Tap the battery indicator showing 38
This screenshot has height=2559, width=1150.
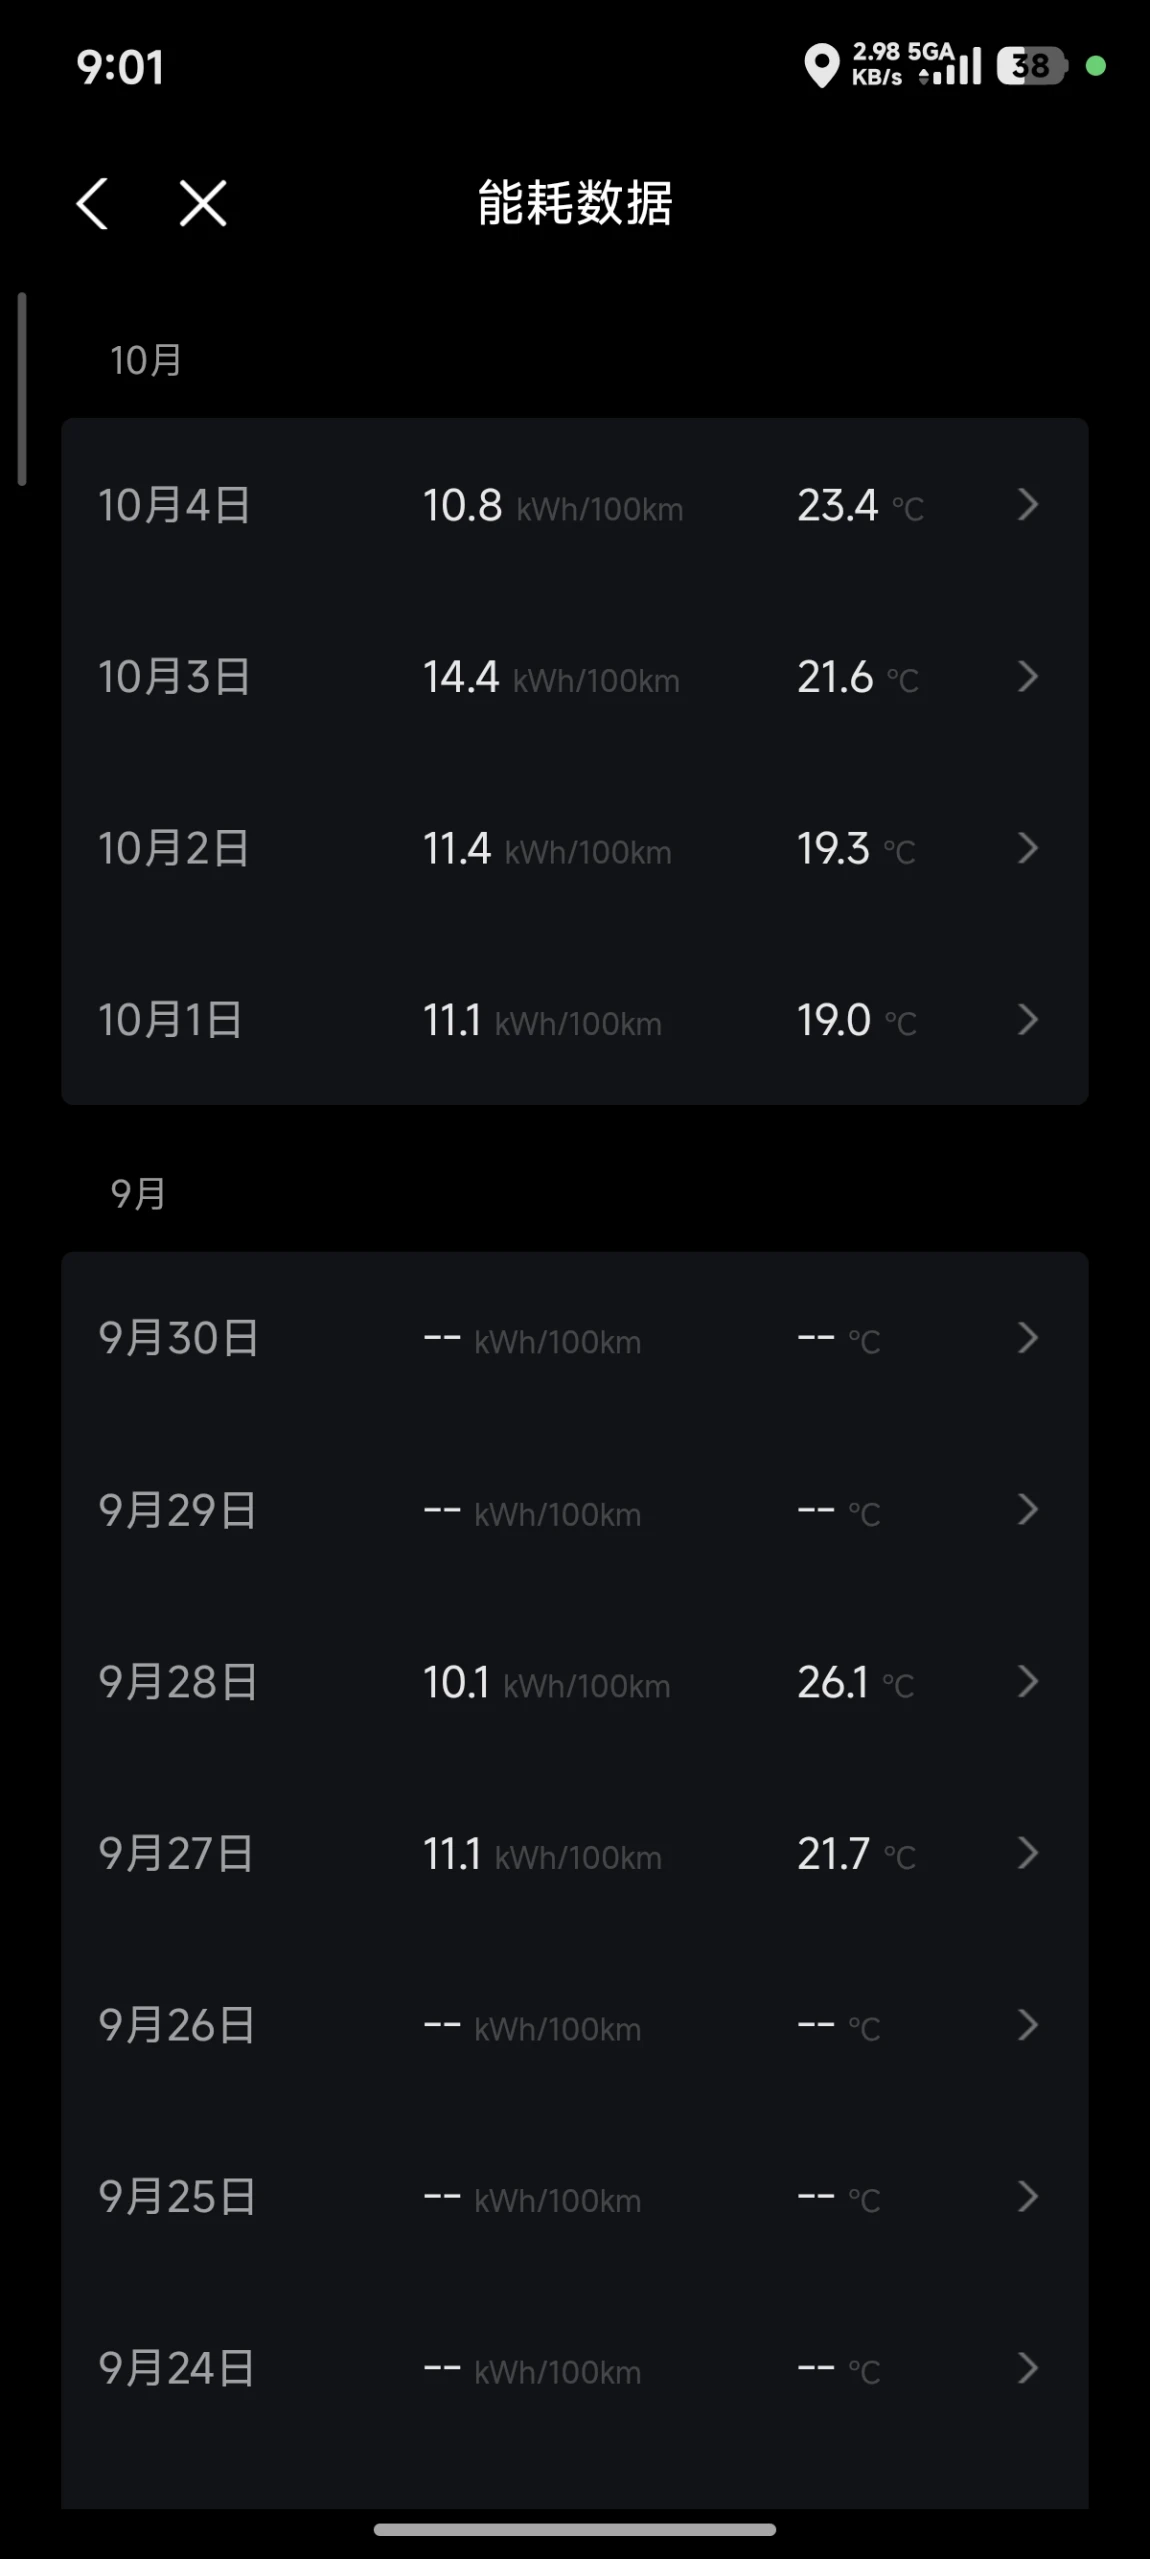[1031, 66]
